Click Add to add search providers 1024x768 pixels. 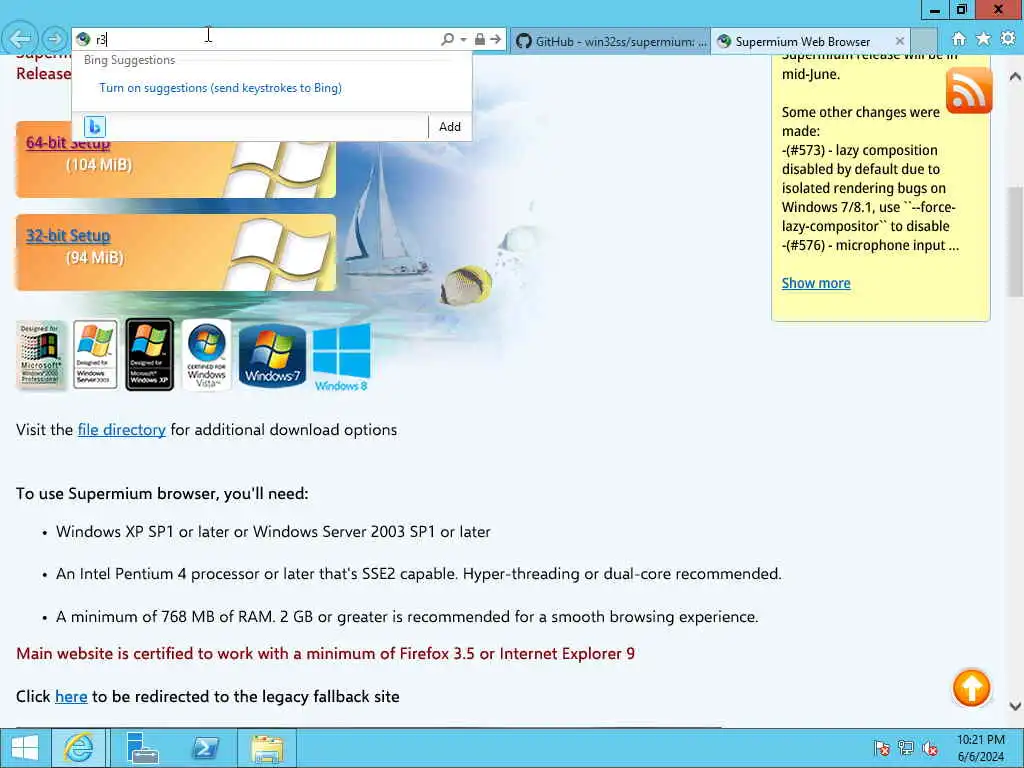(x=450, y=127)
